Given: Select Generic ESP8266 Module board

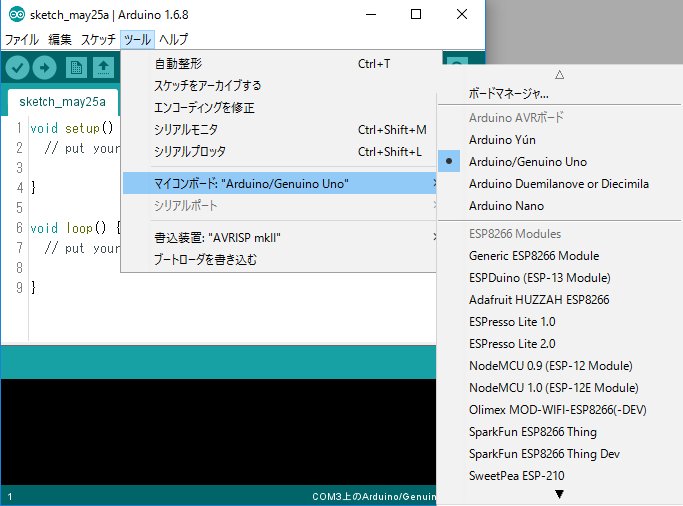Looking at the screenshot, I should tap(560, 256).
